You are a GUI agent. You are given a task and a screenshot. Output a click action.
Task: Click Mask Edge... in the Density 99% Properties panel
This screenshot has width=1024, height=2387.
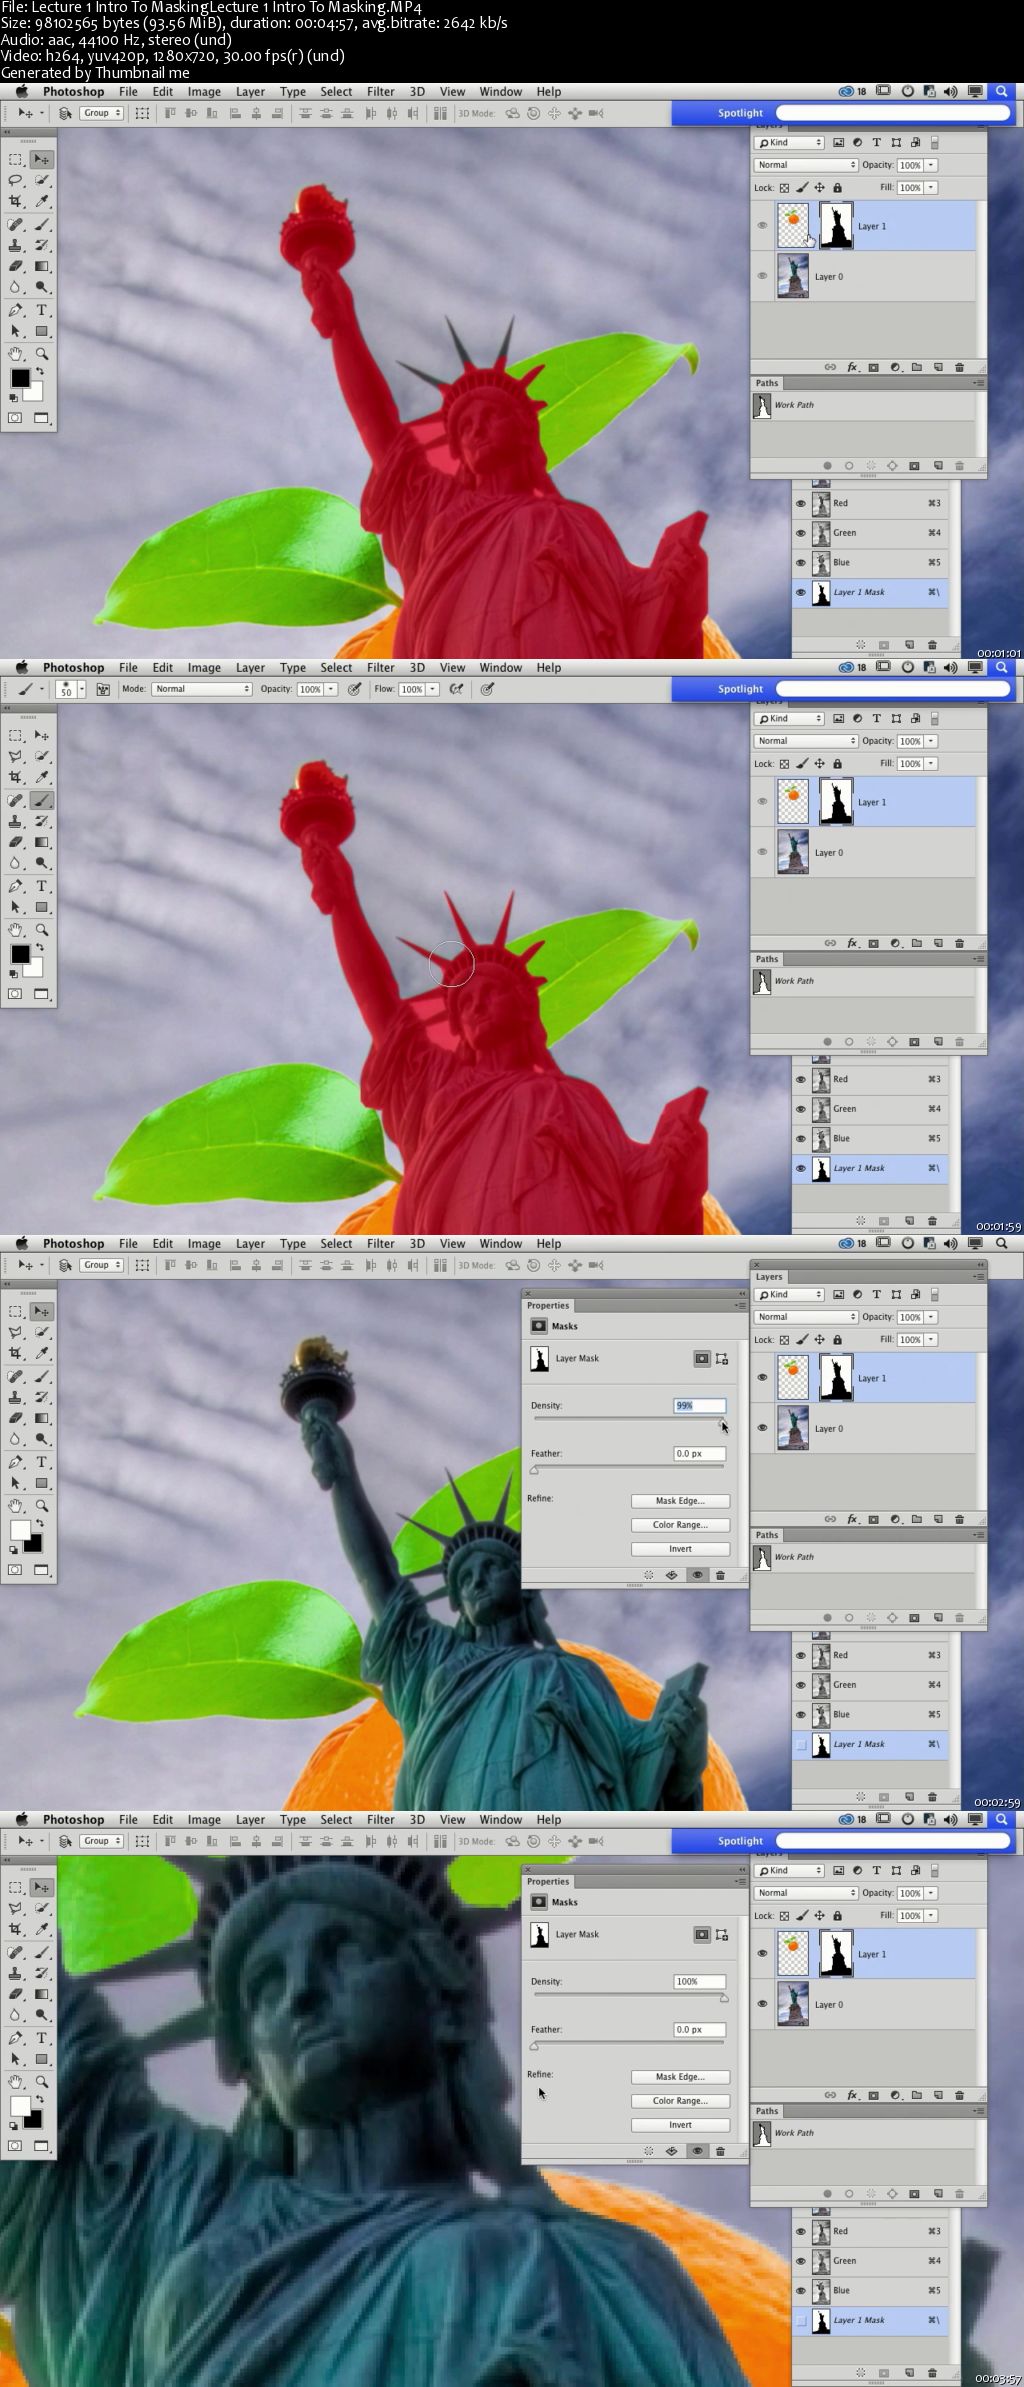(680, 1501)
